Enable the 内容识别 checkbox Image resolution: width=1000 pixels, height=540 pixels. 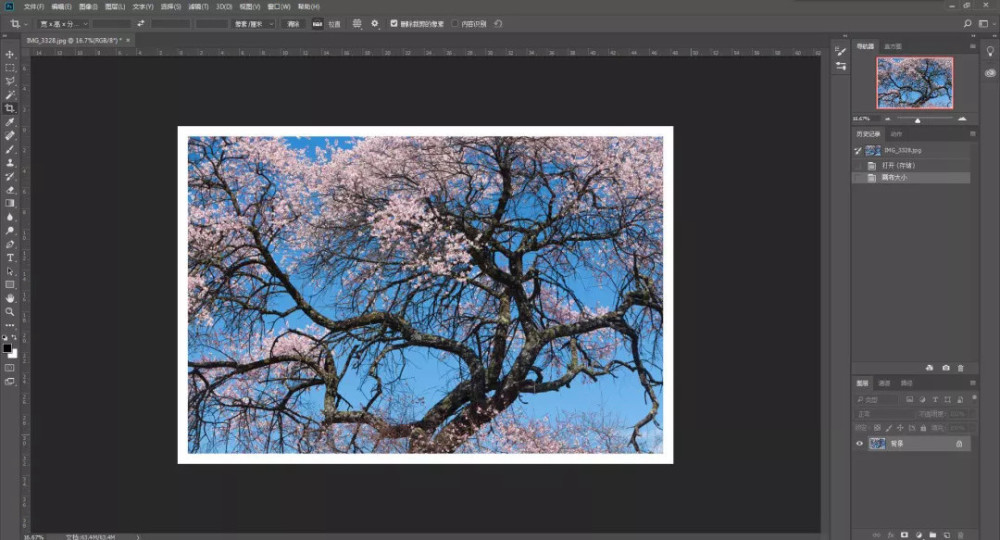(x=455, y=23)
